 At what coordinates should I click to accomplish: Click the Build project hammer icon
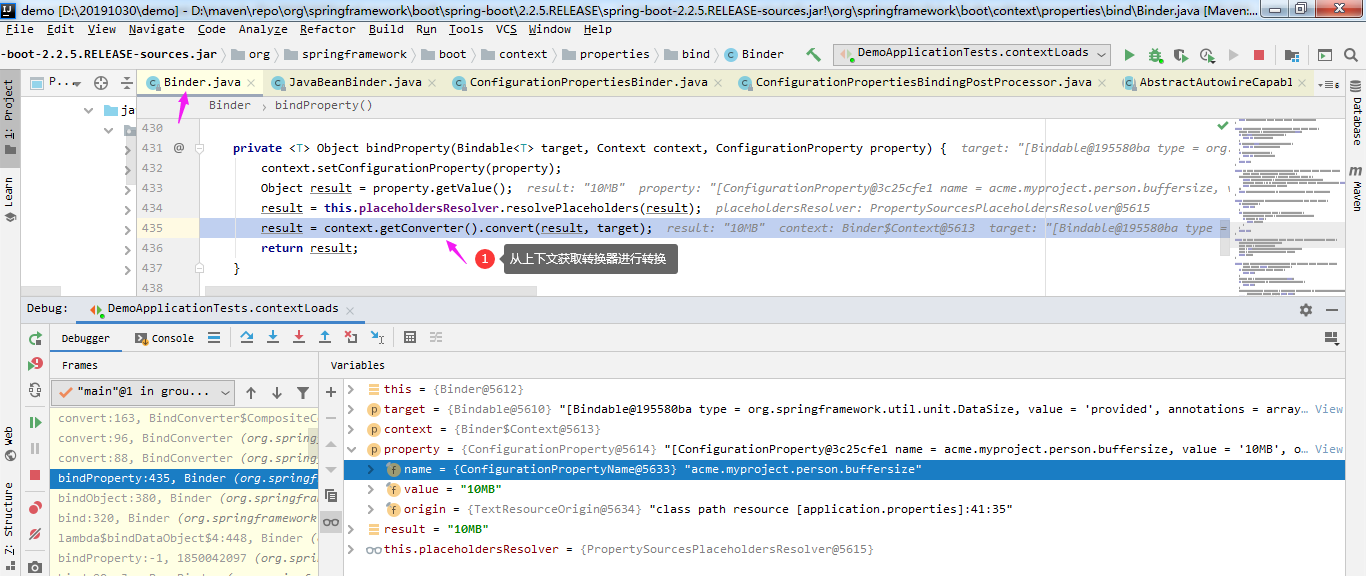pyautogui.click(x=813, y=54)
